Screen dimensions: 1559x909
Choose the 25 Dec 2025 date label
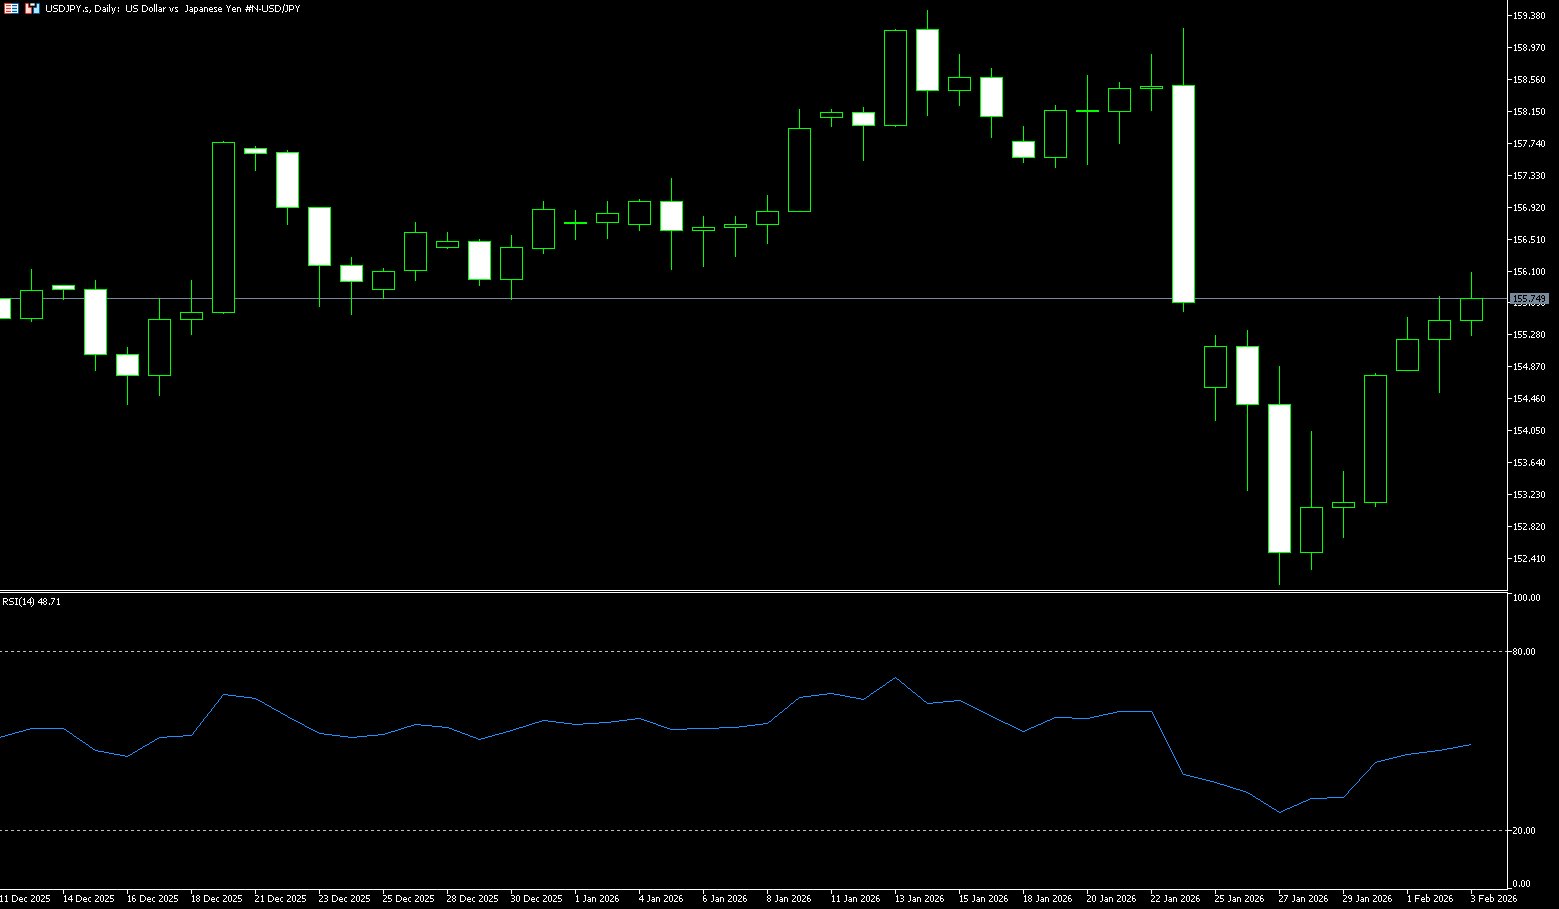407,899
